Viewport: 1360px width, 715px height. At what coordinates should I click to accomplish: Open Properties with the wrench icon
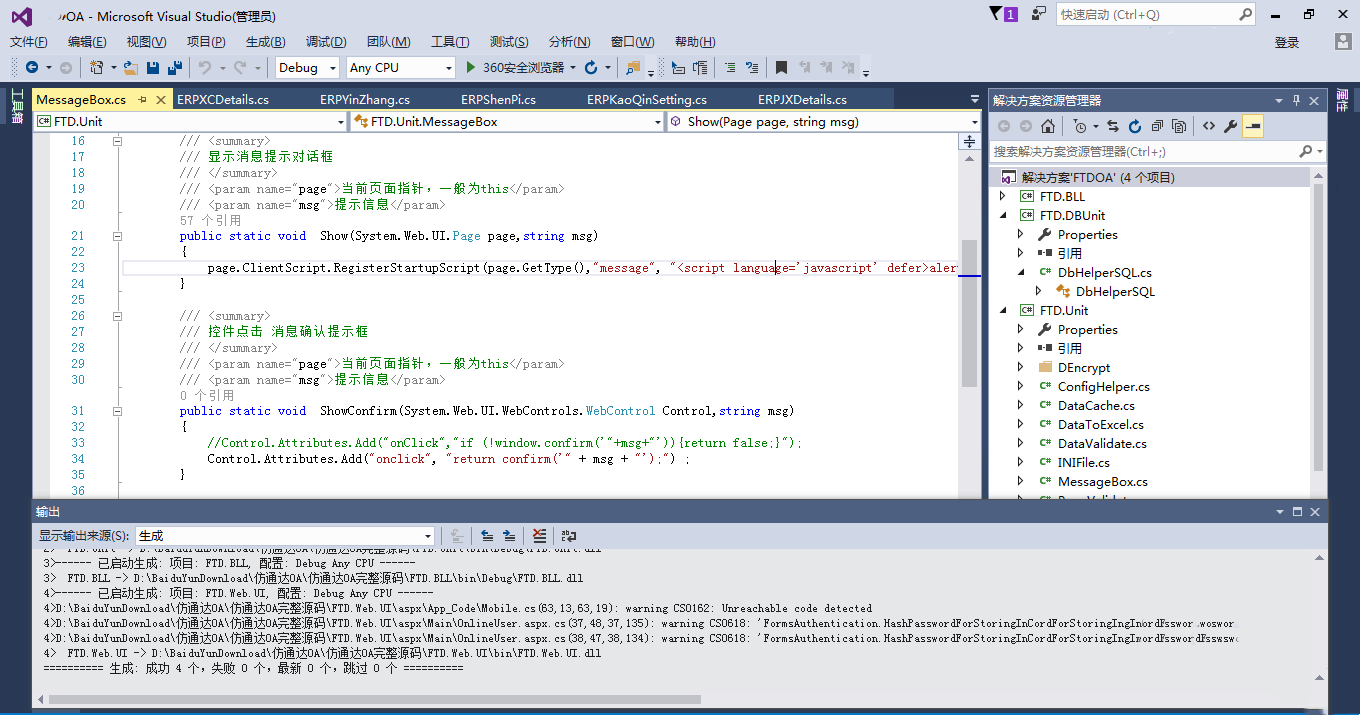pos(1231,126)
